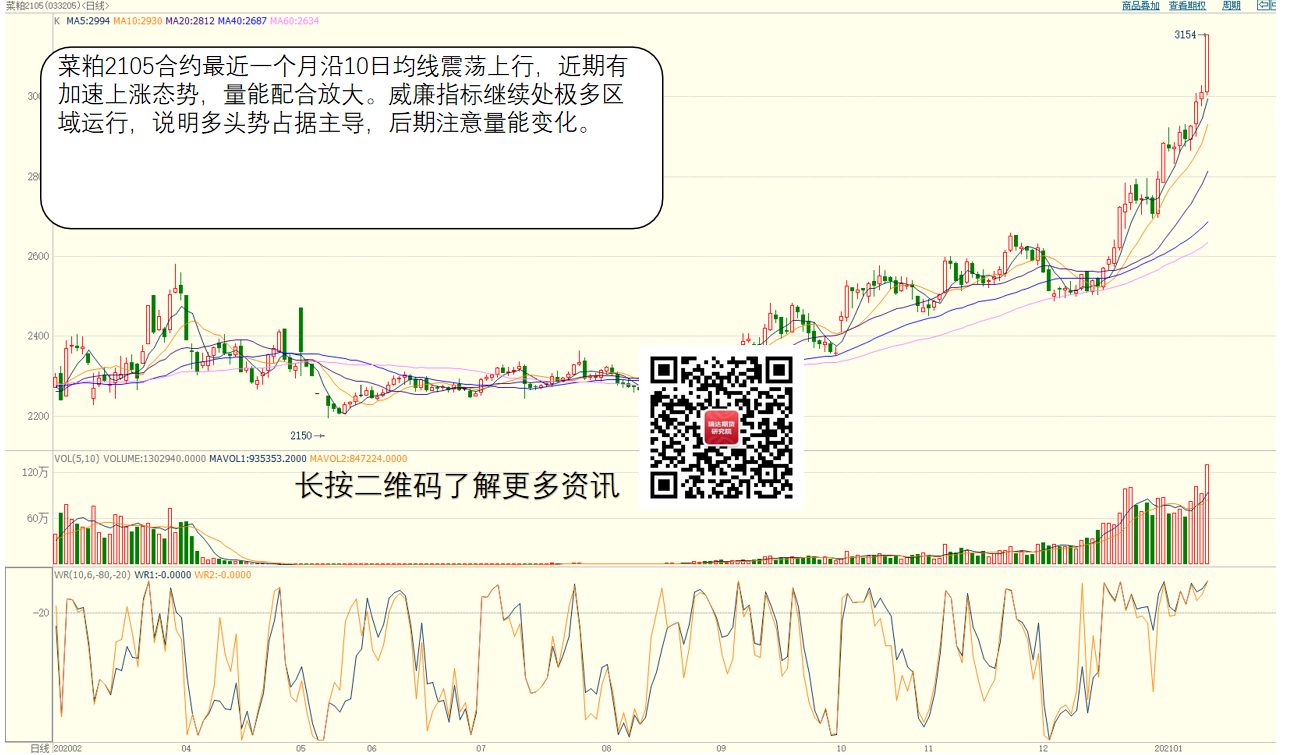Image resolution: width=1298 pixels, height=755 pixels.
Task: Click the MA5:2994 indicator label
Action: coord(88,20)
